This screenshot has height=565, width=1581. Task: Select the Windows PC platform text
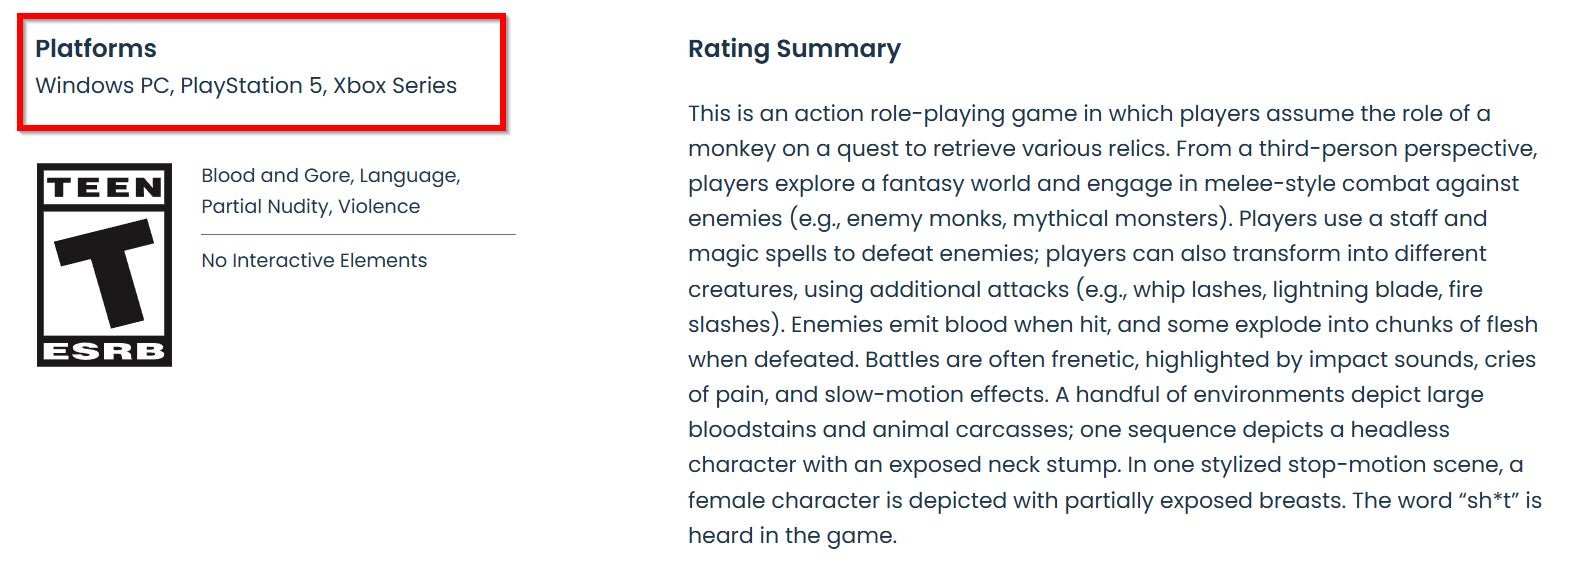(x=102, y=86)
